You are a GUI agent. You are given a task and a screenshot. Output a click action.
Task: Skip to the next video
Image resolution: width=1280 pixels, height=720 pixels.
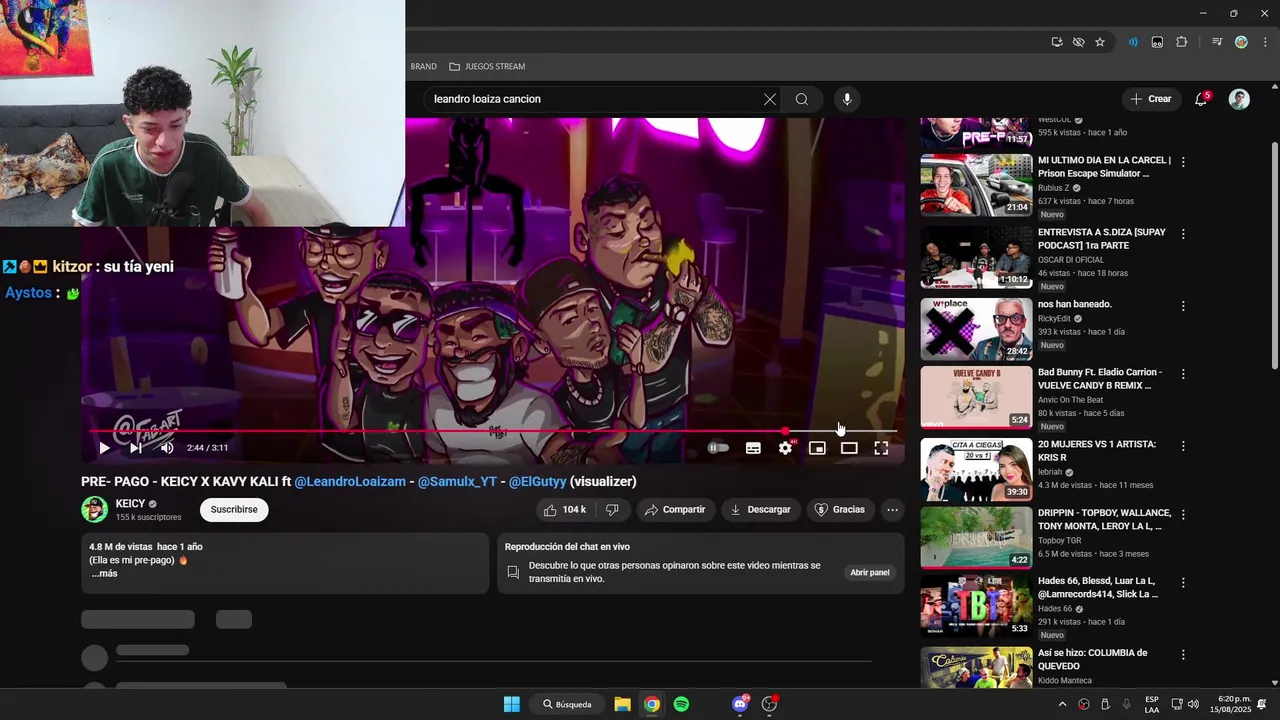(136, 448)
